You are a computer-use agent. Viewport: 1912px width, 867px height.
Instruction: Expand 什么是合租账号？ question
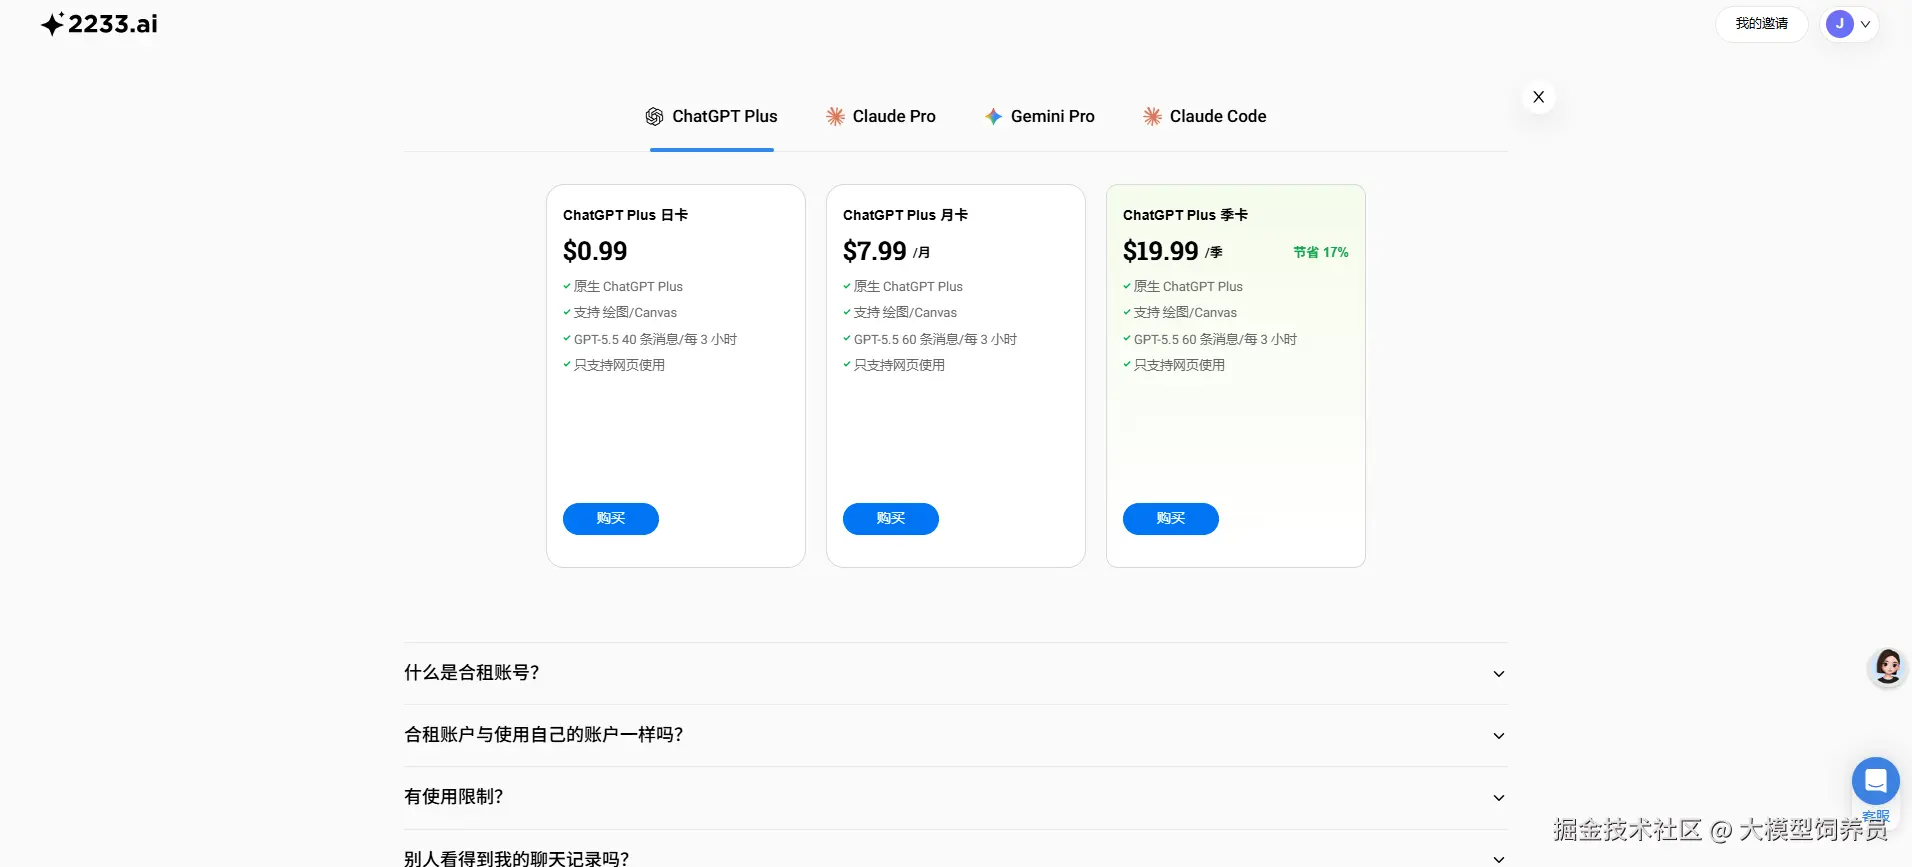point(956,673)
